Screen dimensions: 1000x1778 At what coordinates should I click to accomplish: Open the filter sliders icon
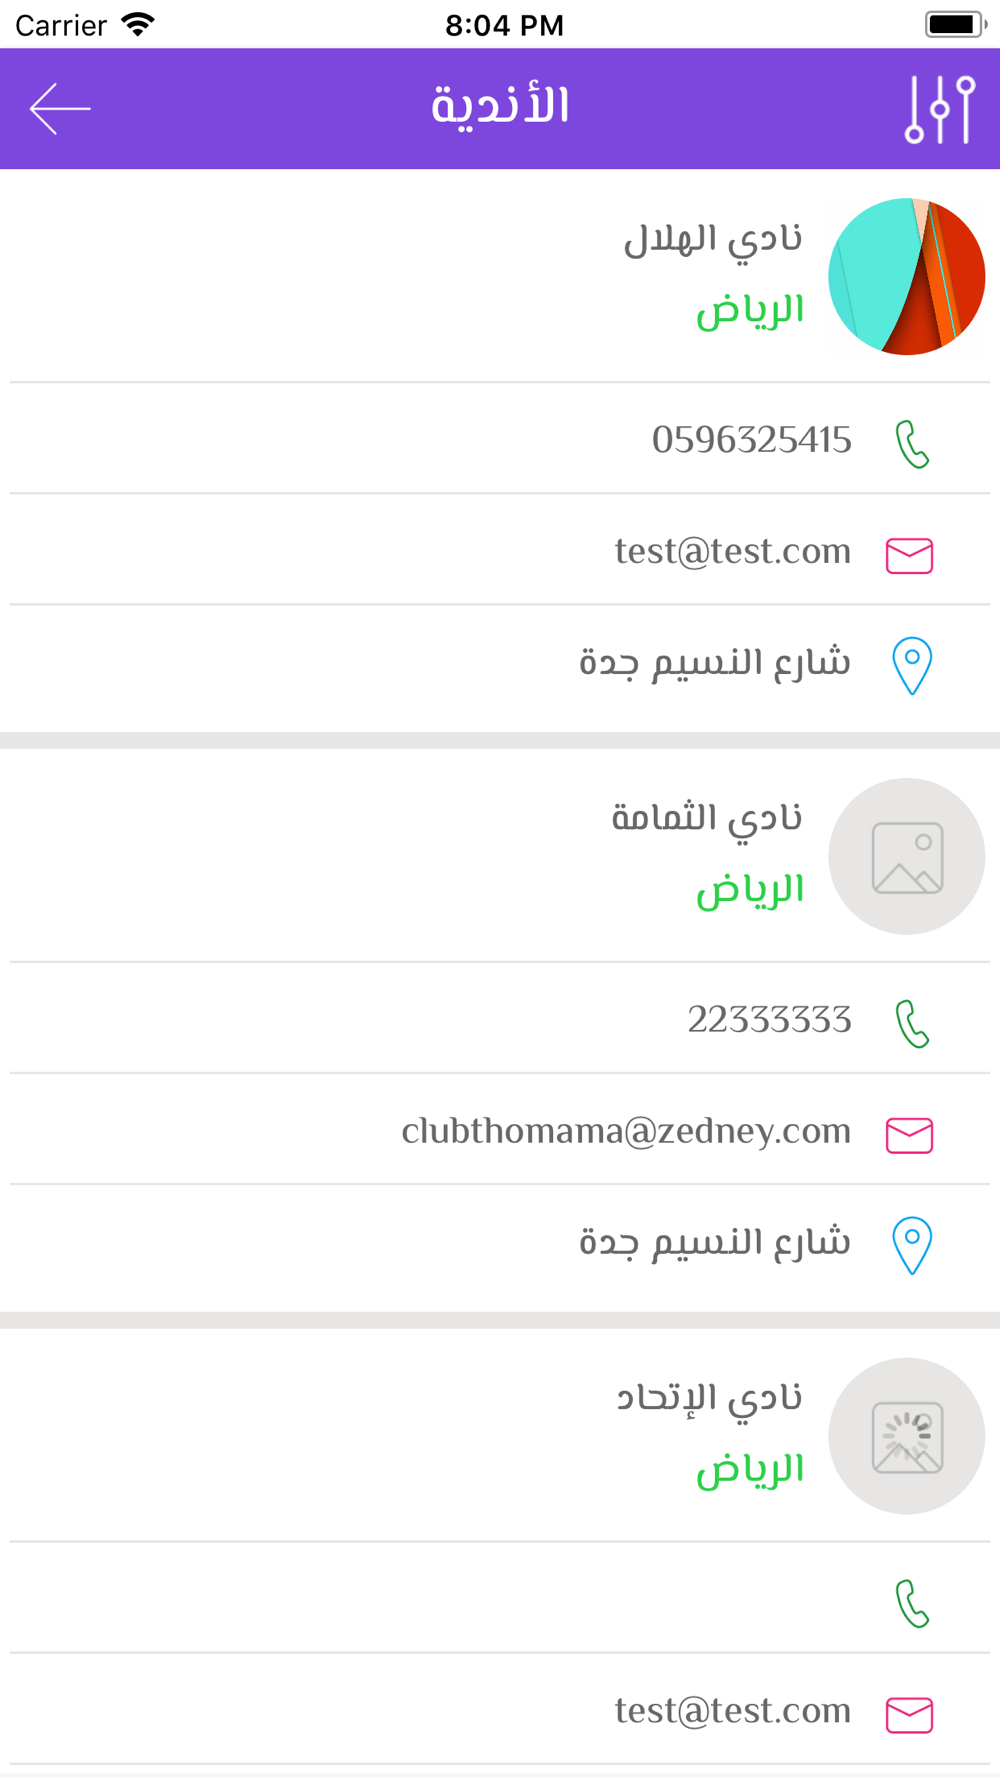[939, 109]
